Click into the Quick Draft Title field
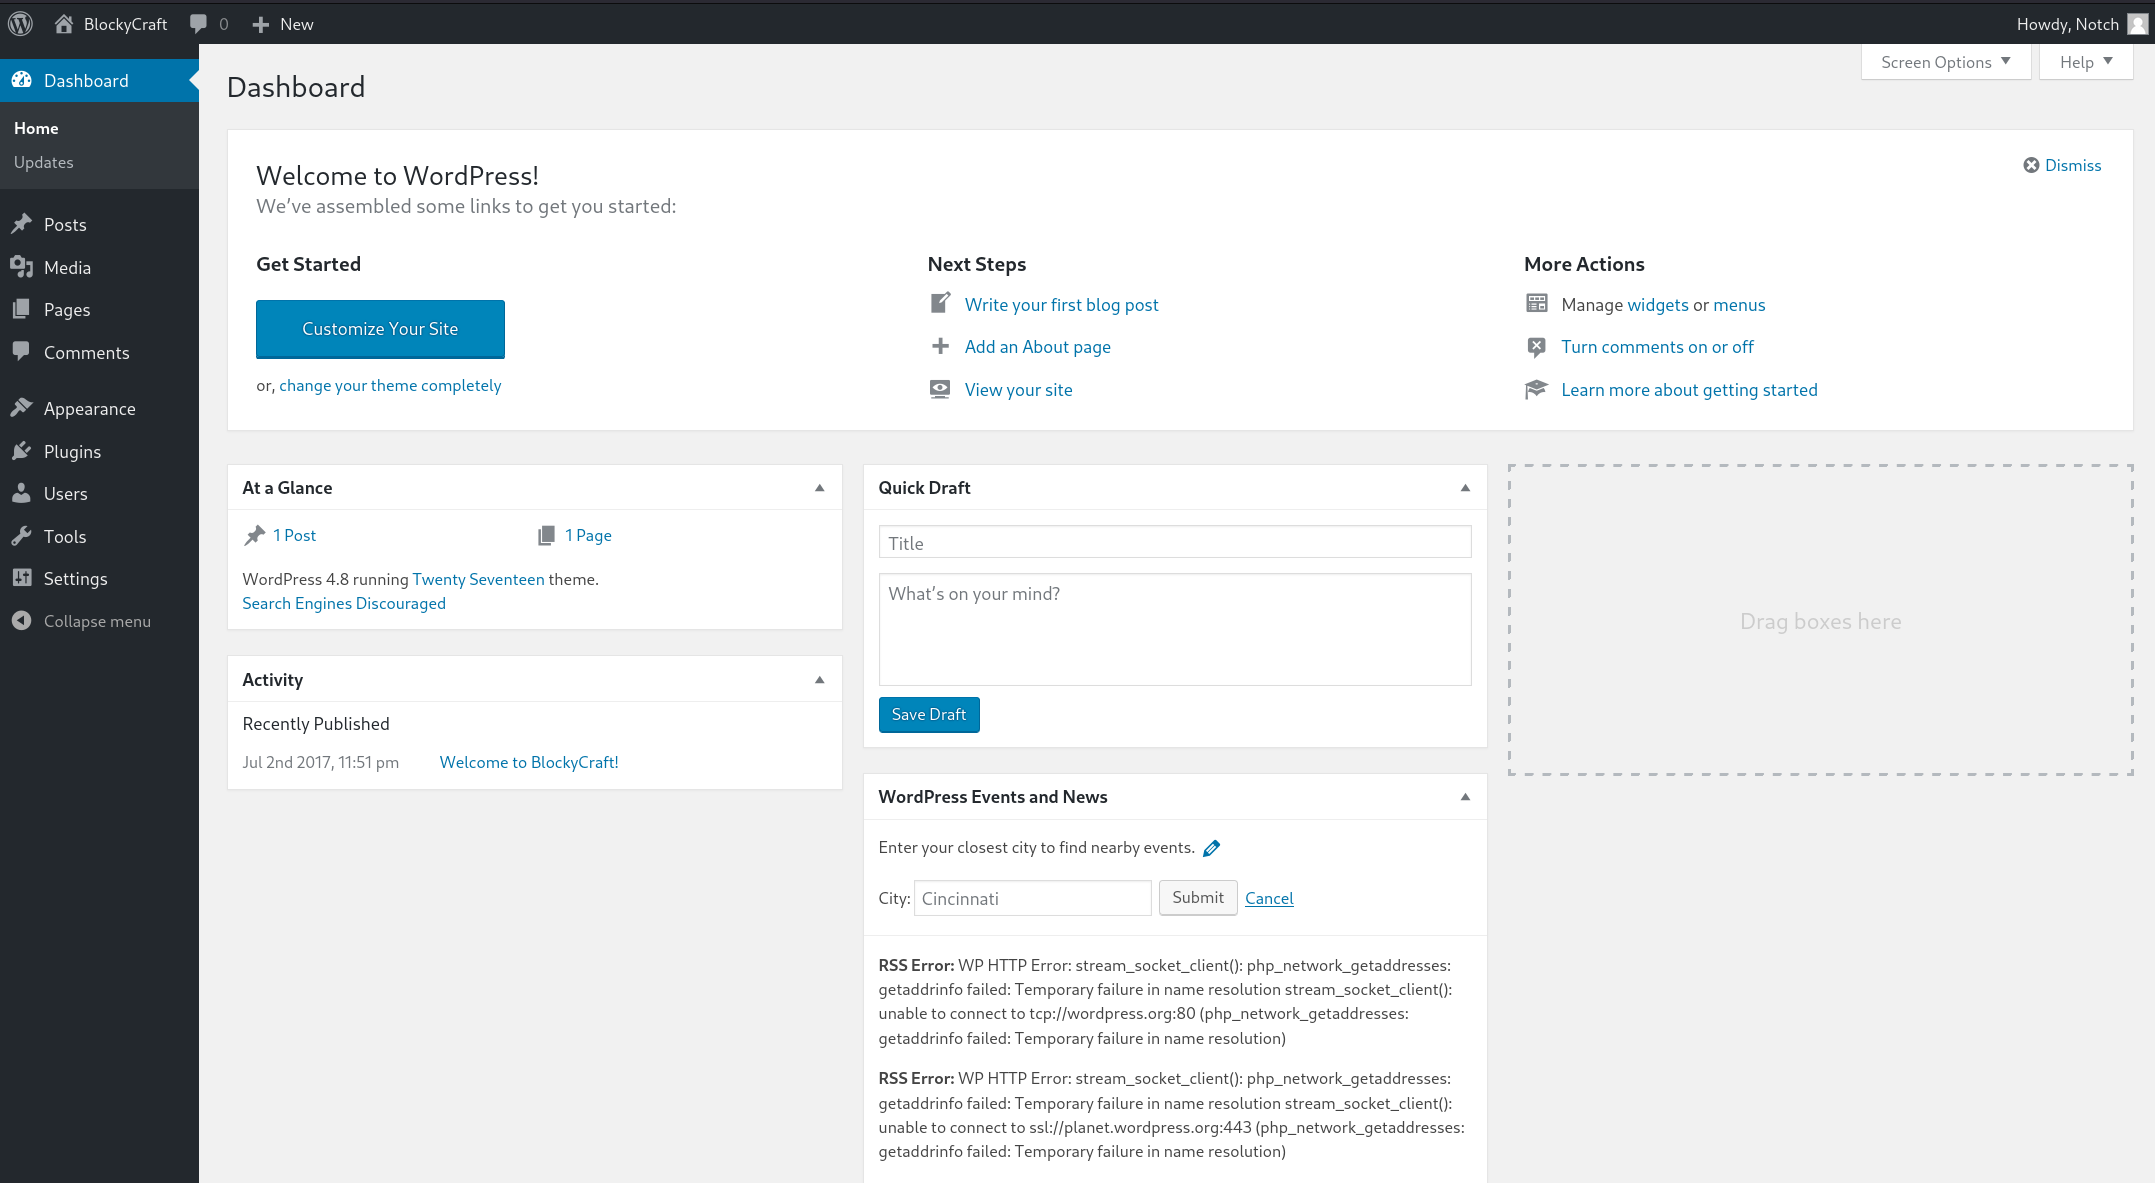2155x1183 pixels. coord(1174,543)
